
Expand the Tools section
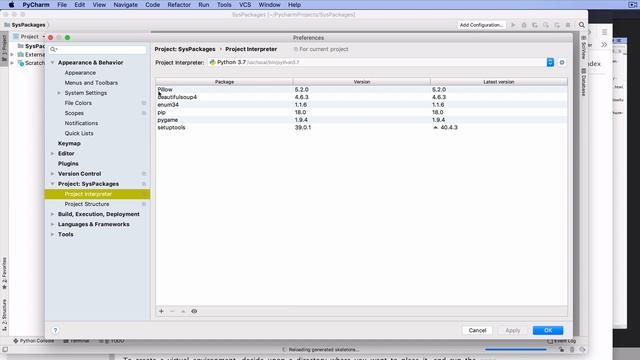click(53, 235)
